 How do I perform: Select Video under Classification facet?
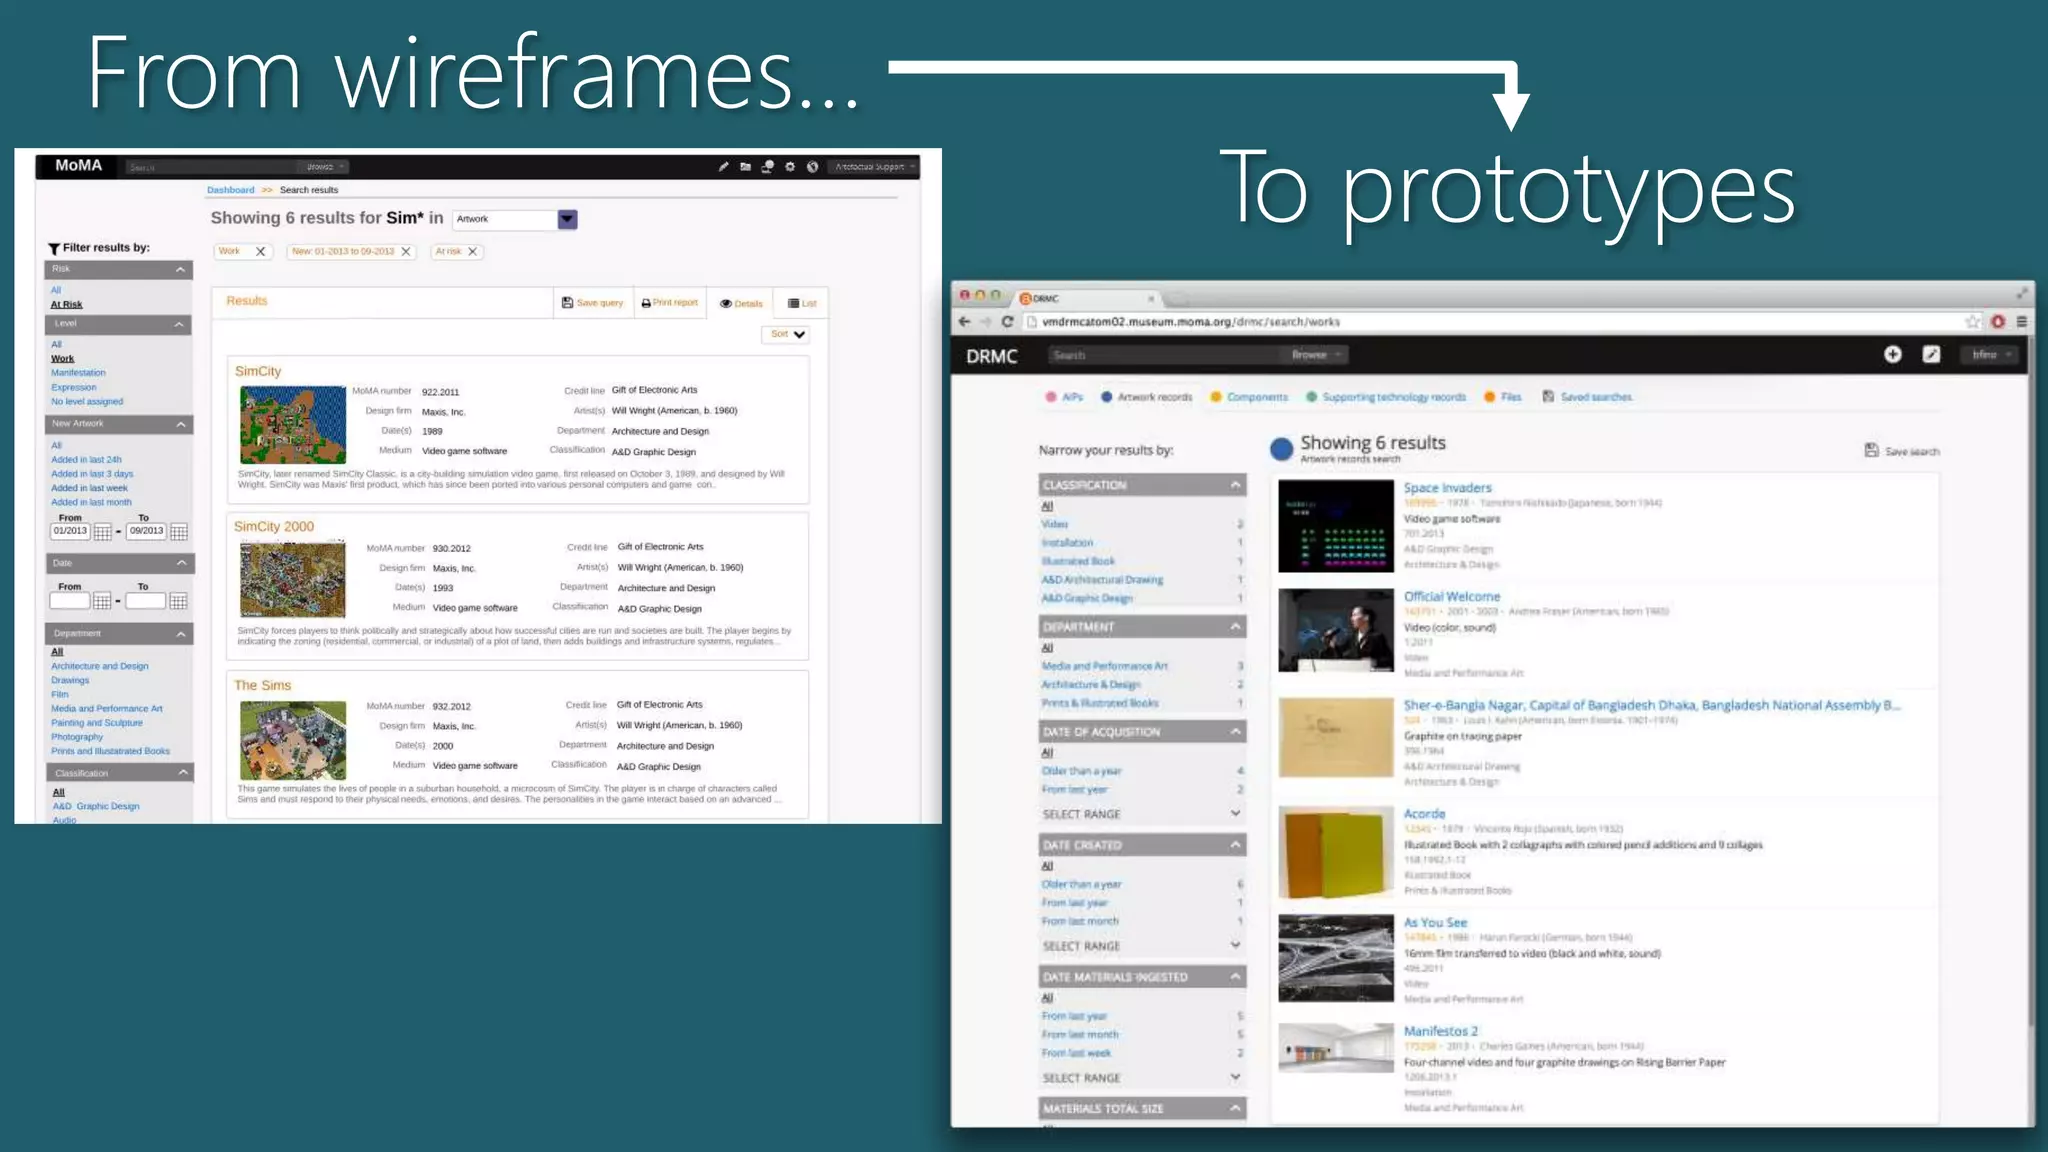coord(1054,524)
